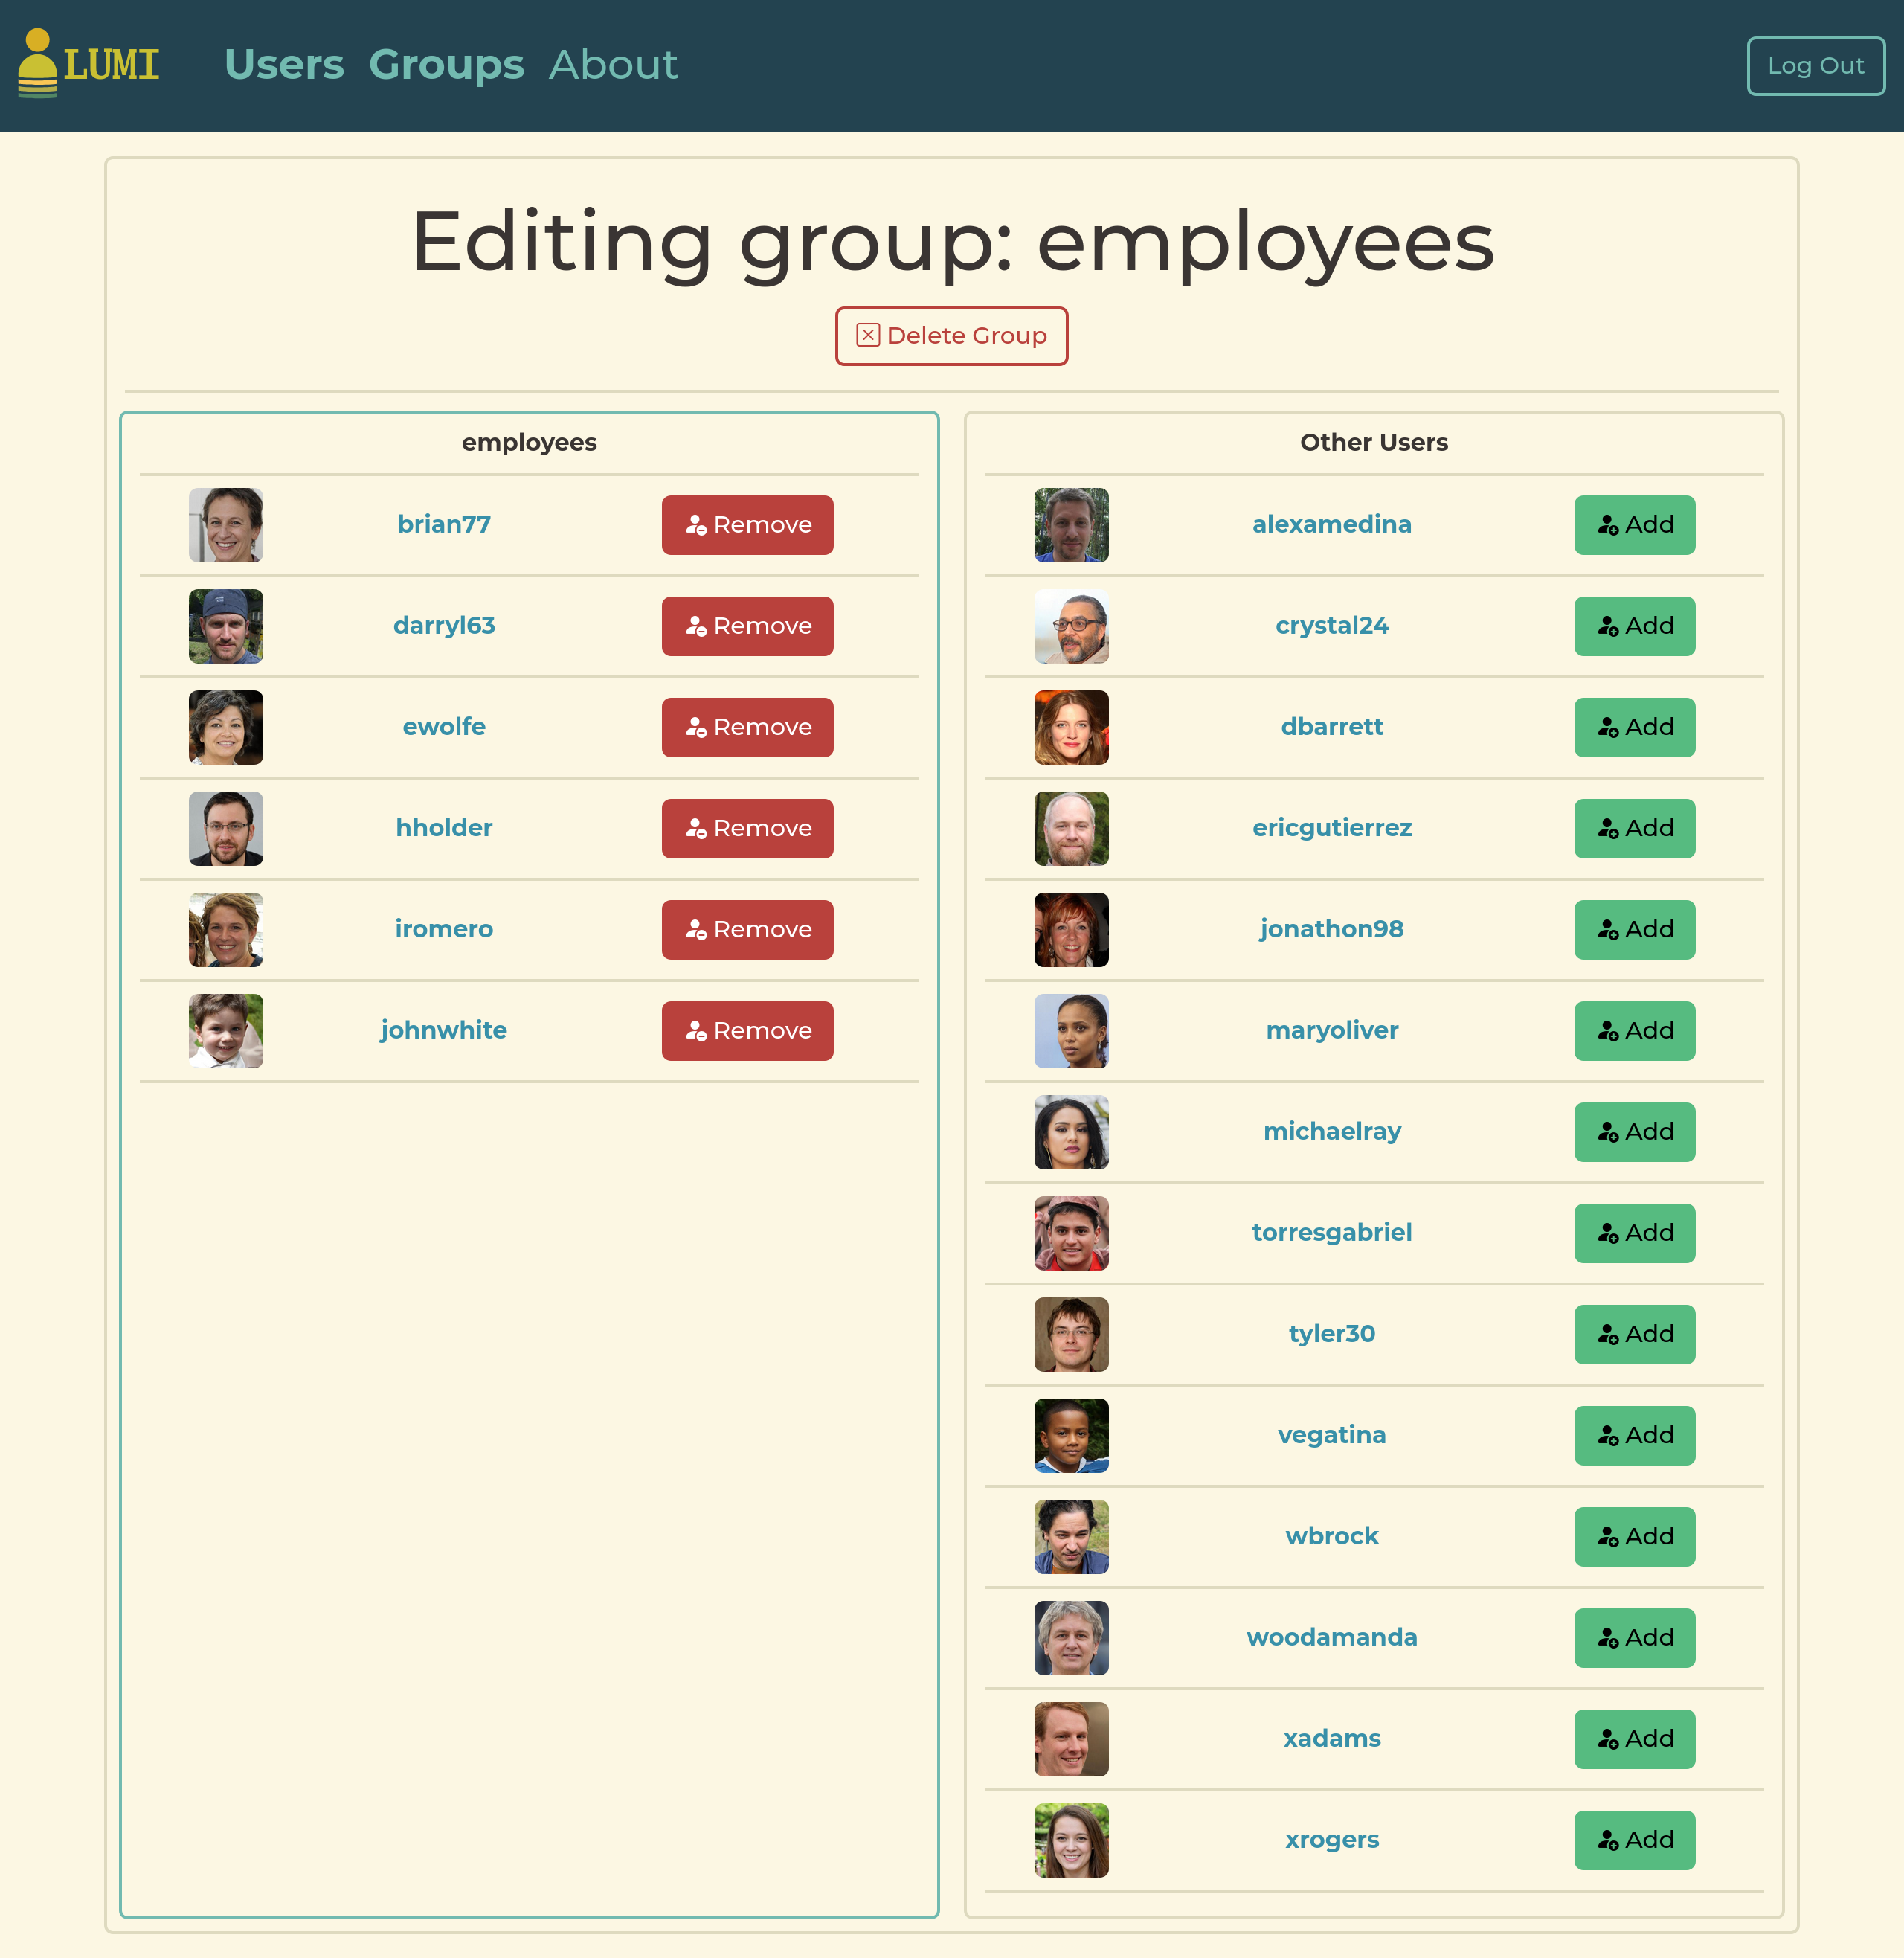1904x1958 pixels.
Task: Remove ewolfe from the group
Action: click(x=747, y=727)
